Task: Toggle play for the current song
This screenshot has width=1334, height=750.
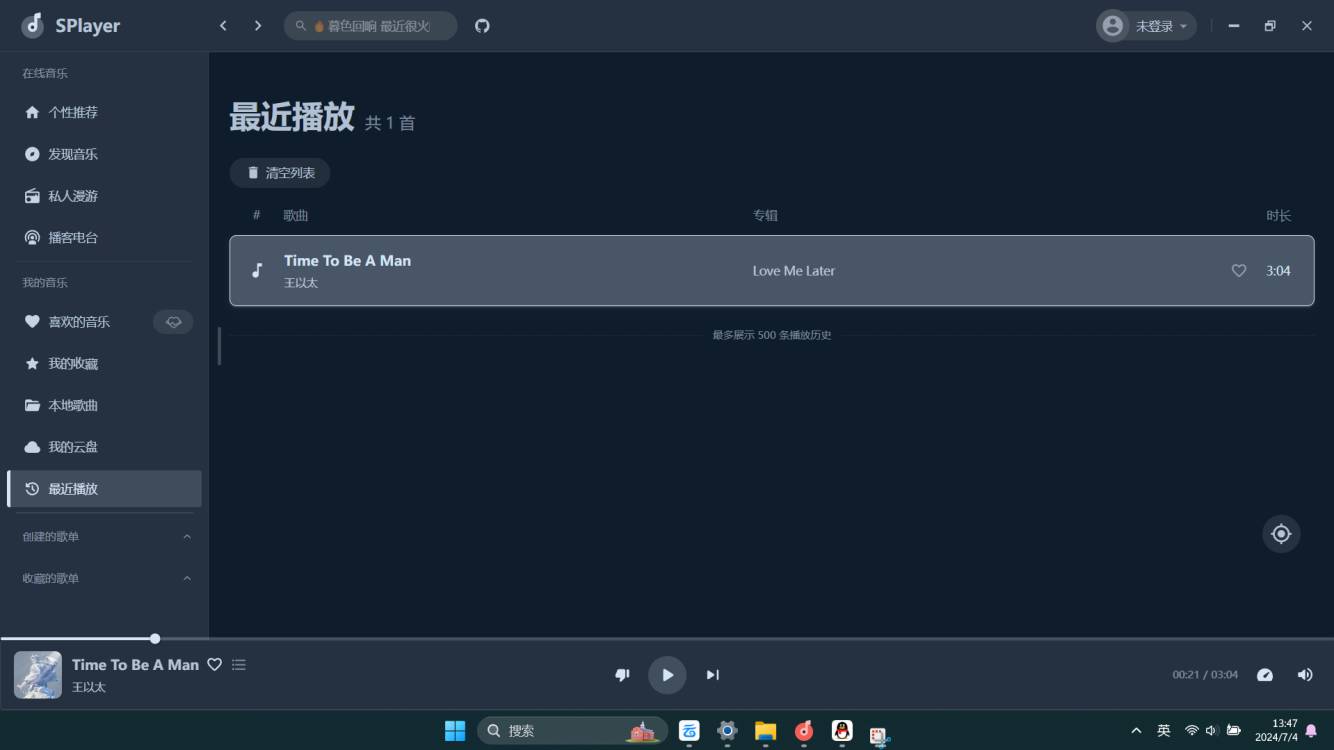Action: tap(667, 675)
